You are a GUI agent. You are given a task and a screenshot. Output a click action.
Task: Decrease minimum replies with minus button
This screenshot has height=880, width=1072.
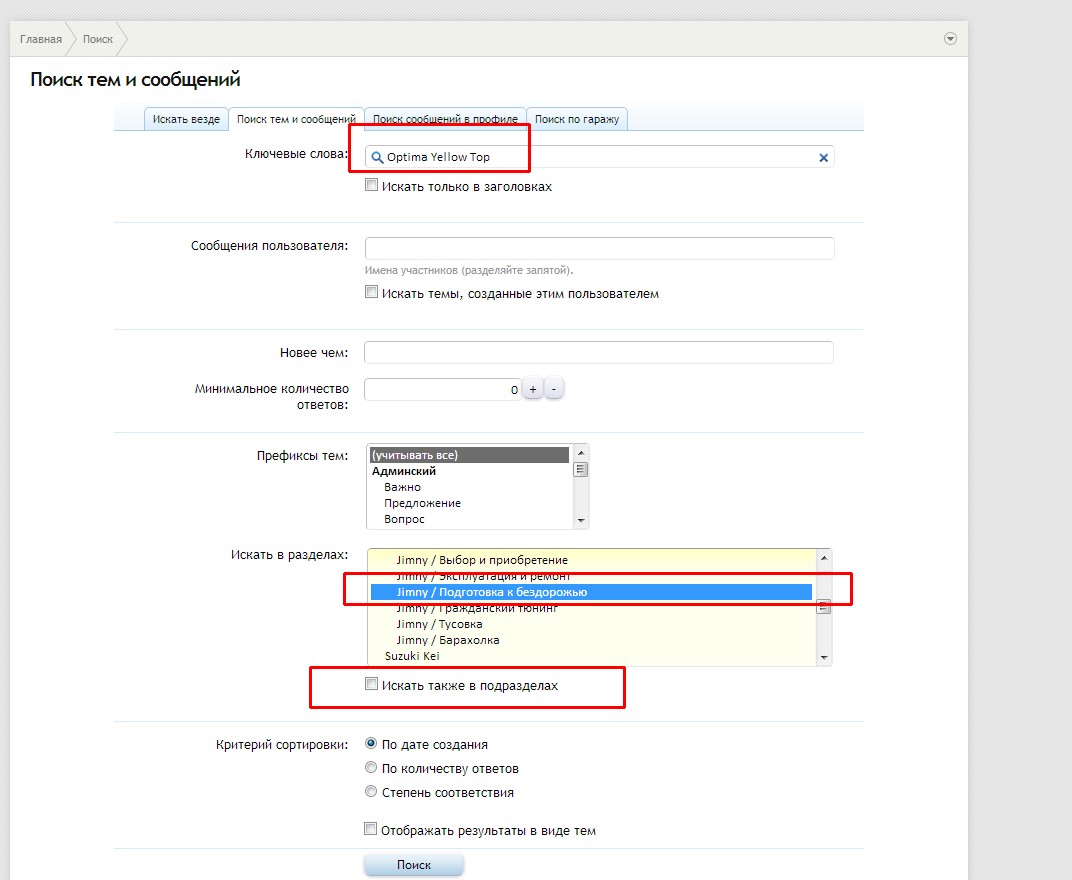554,389
